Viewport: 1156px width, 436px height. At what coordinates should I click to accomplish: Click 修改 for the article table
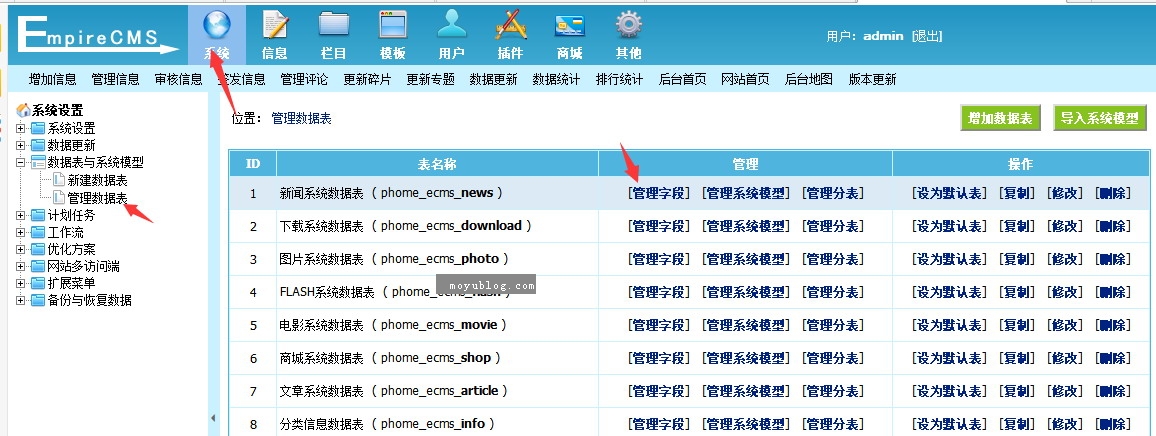click(x=1065, y=390)
